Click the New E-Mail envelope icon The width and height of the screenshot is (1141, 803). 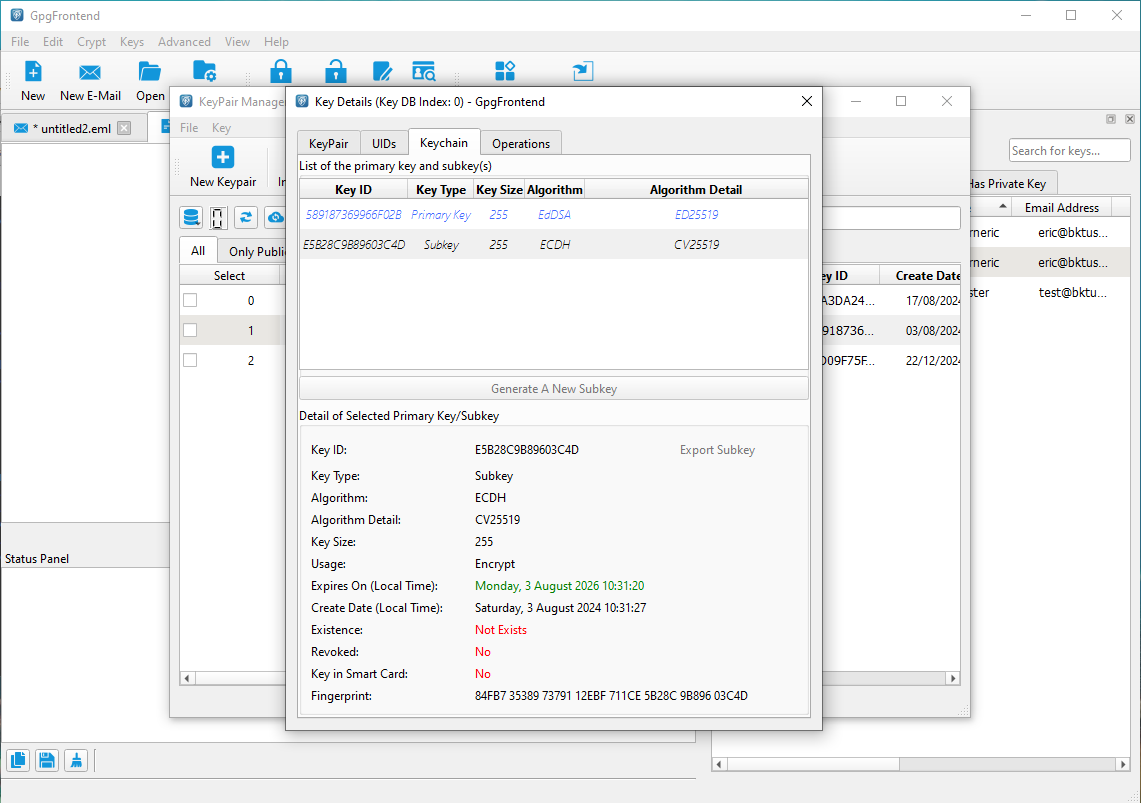90,71
